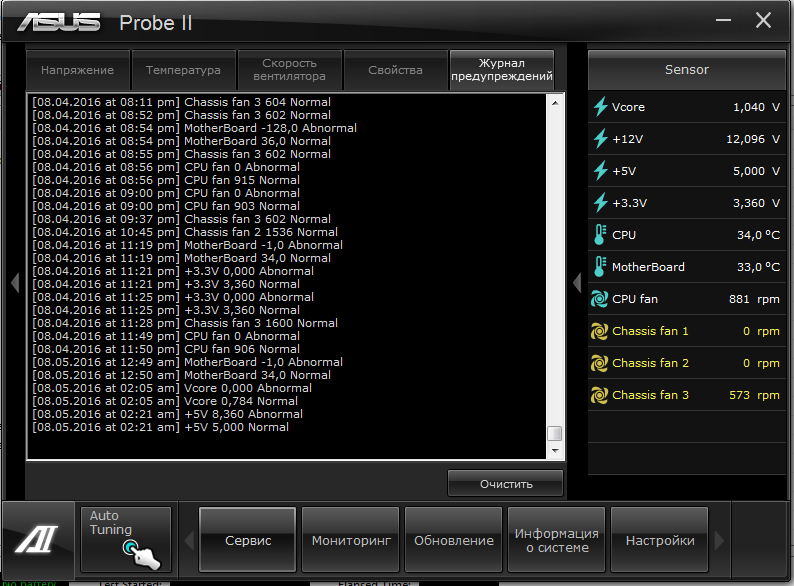Click the Chassis fan 2 icon
This screenshot has width=794, height=586.
600,363
